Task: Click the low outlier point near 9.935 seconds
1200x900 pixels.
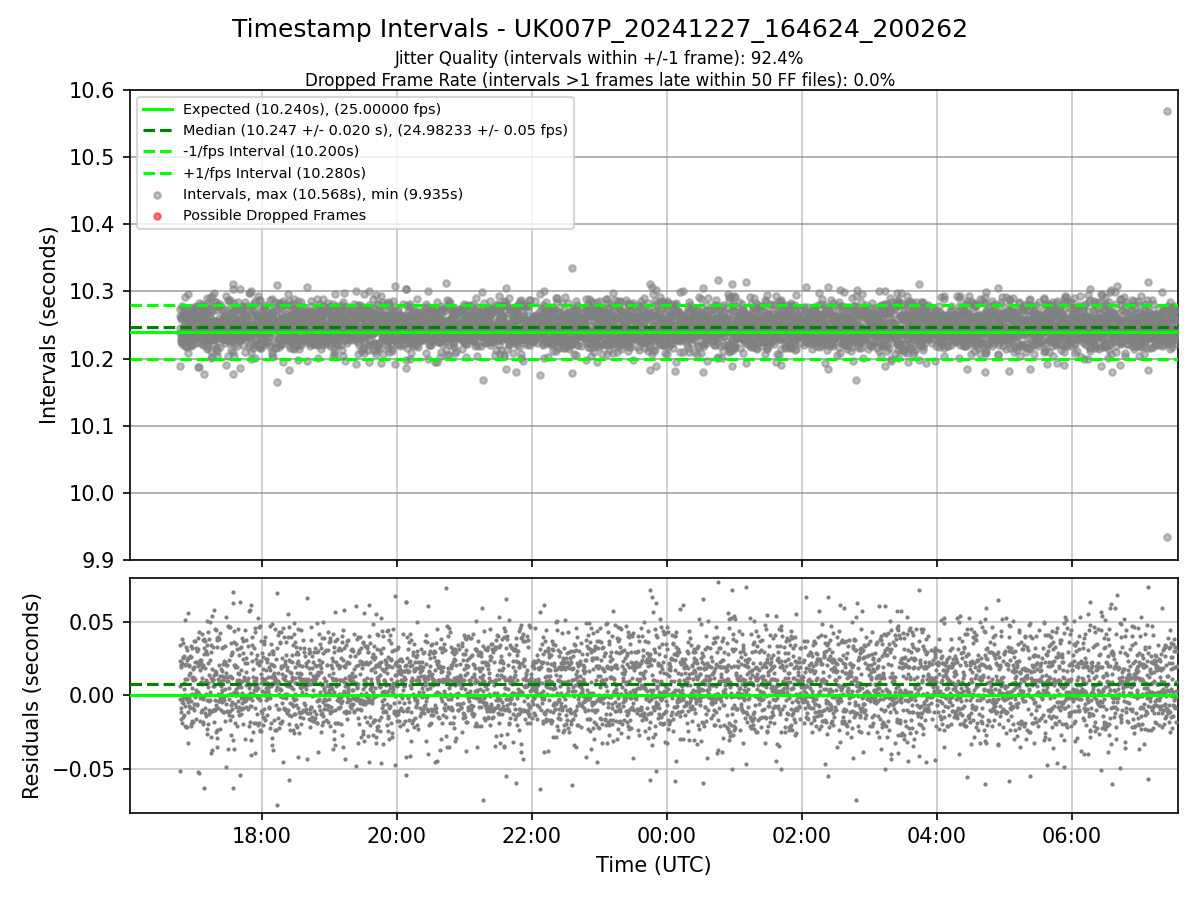Action: pos(1167,537)
